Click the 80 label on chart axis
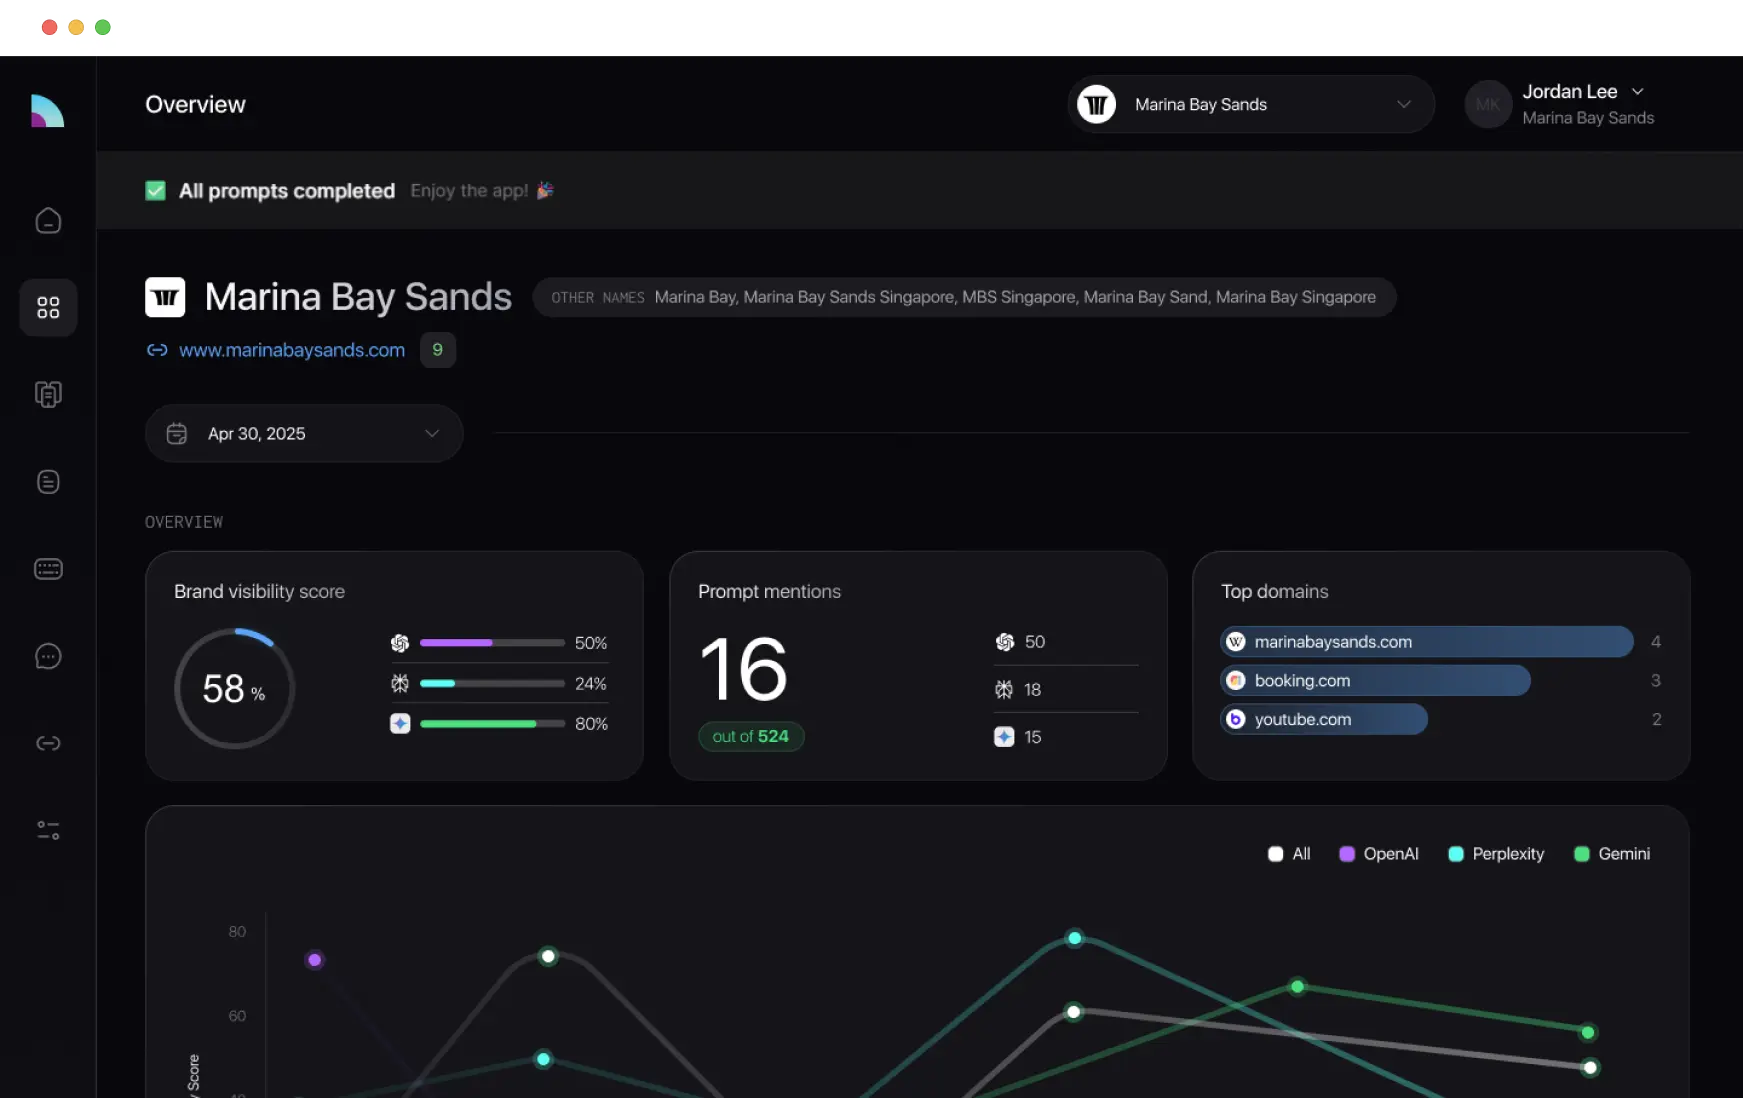This screenshot has width=1744, height=1098. click(x=237, y=932)
